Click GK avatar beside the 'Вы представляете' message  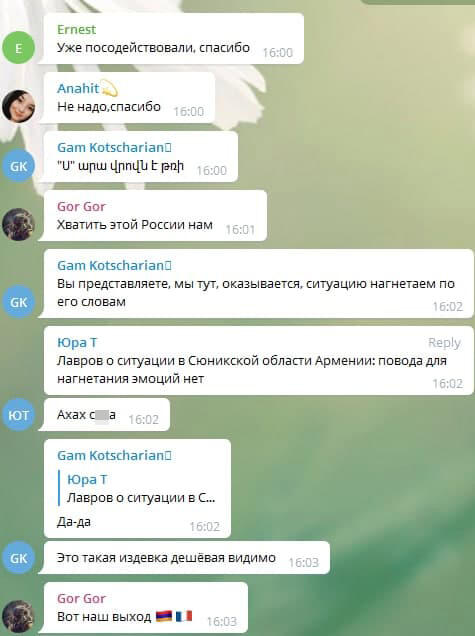click(x=19, y=302)
